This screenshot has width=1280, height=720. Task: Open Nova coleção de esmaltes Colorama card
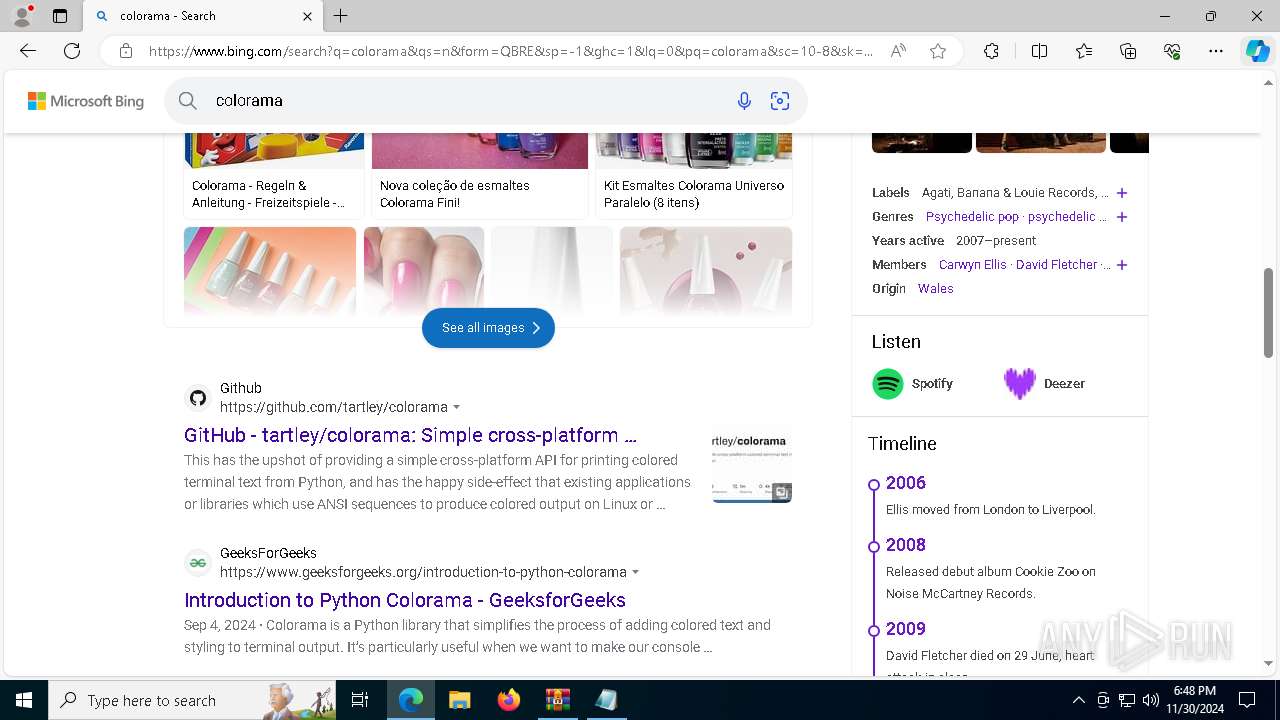[x=480, y=175]
